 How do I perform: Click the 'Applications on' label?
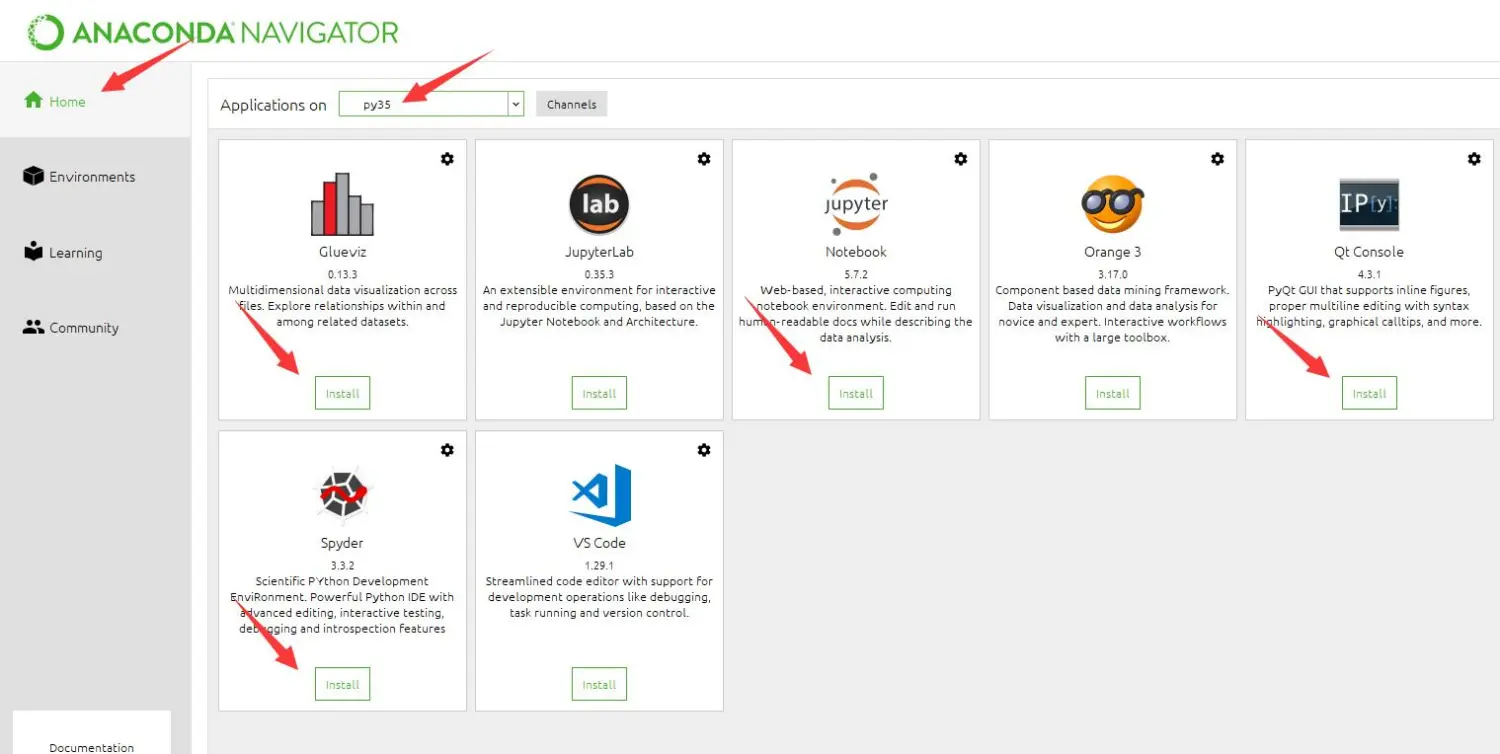point(273,105)
